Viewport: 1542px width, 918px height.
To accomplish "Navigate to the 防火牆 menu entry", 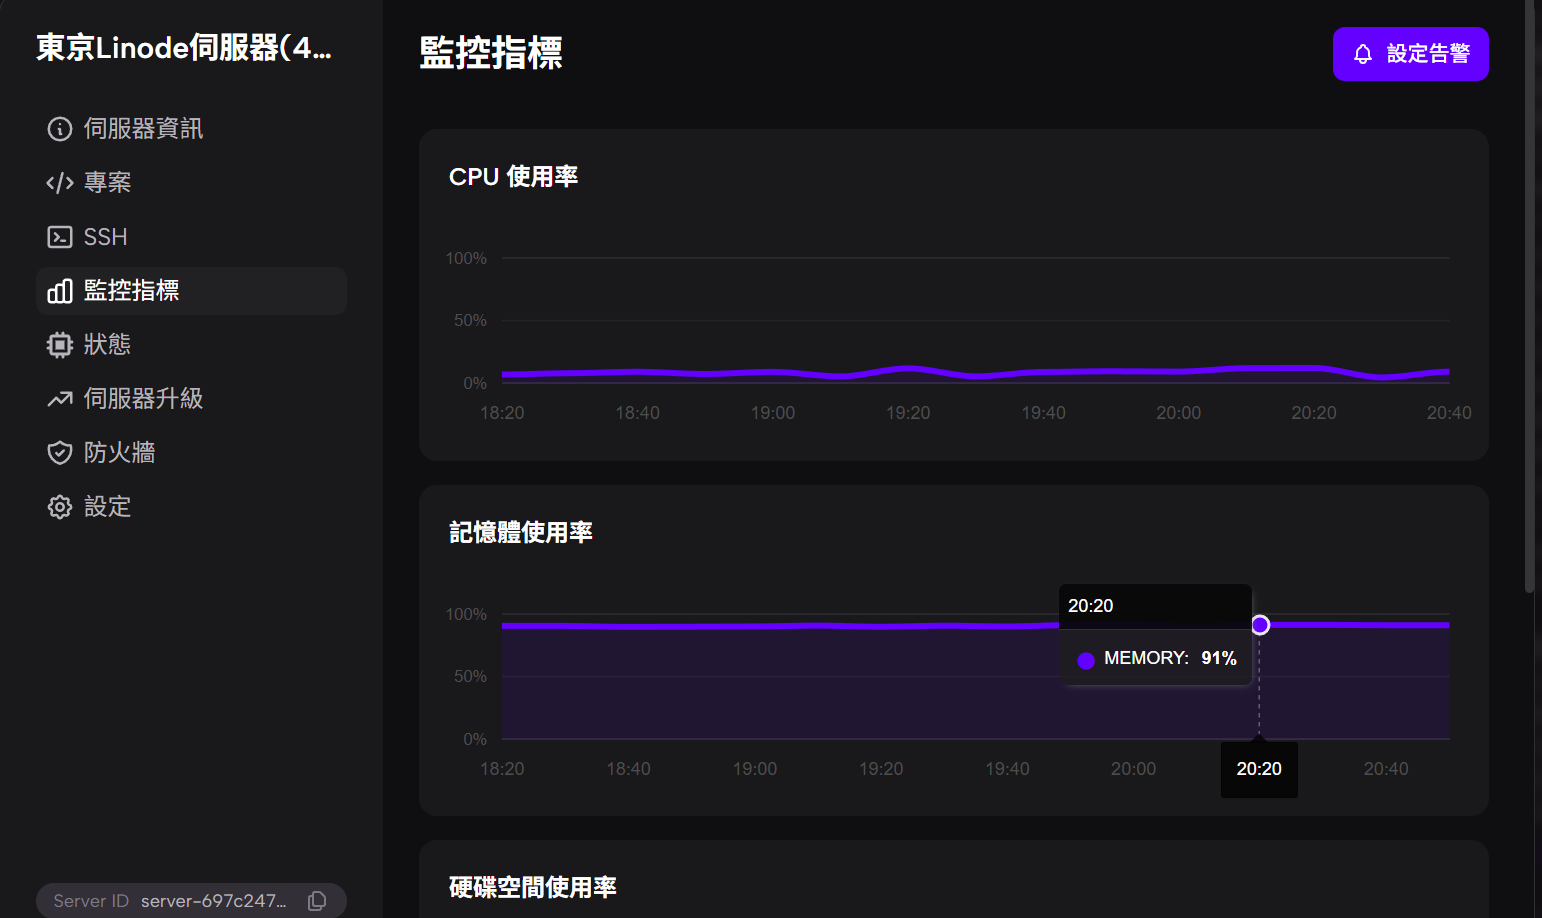I will click(119, 452).
